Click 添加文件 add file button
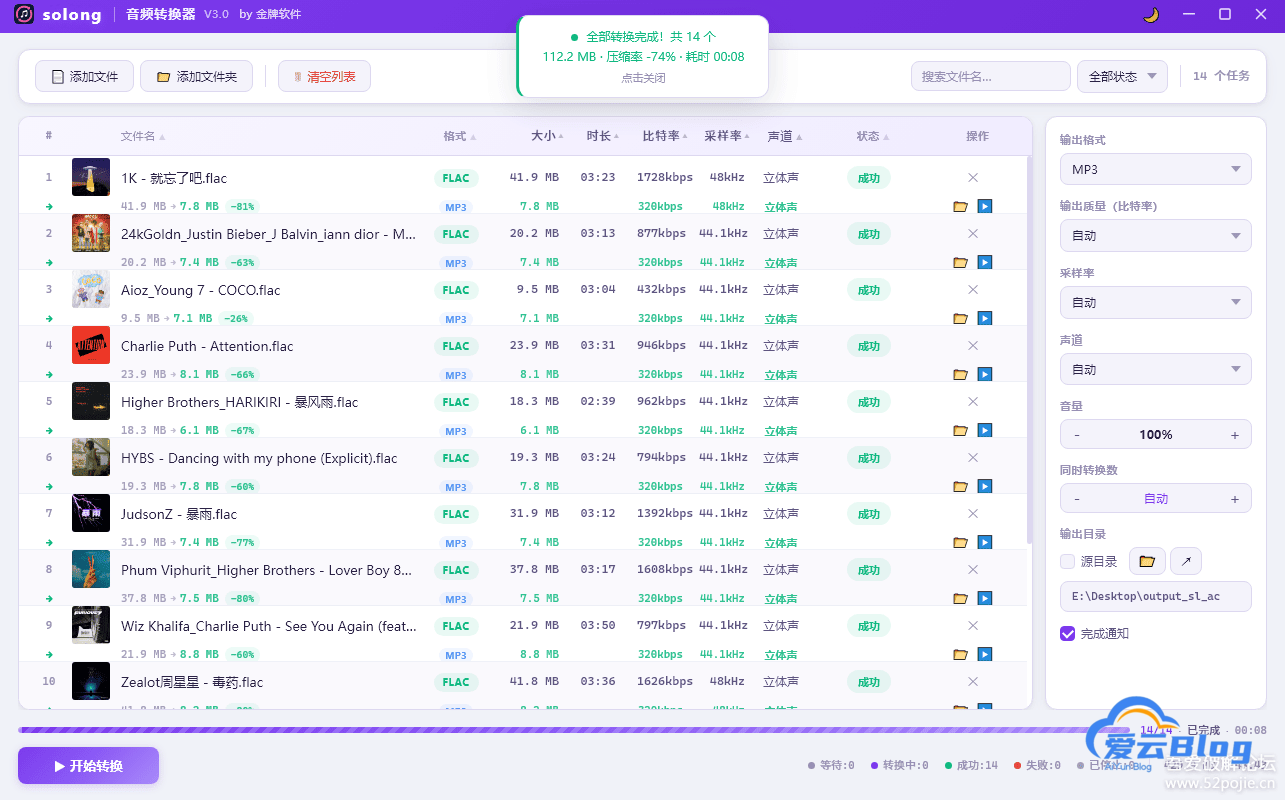1285x800 pixels. click(x=84, y=76)
